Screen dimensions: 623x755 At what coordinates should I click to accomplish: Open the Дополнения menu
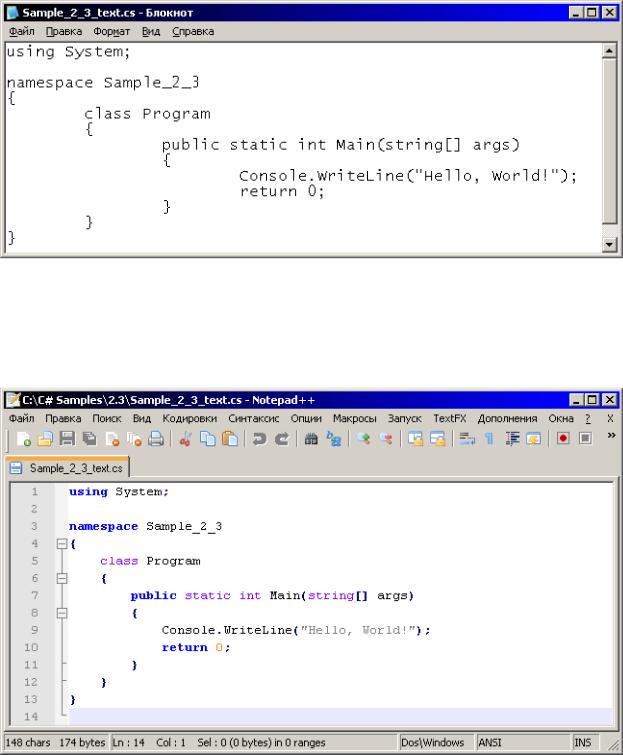click(507, 418)
